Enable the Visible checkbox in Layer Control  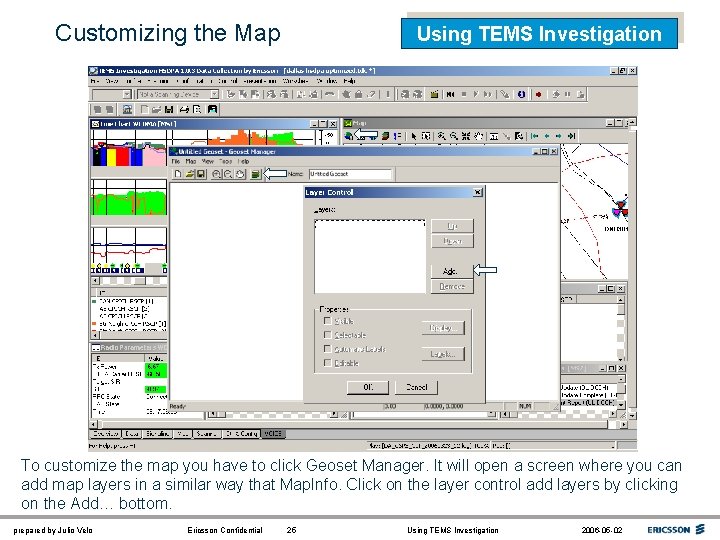[327, 321]
